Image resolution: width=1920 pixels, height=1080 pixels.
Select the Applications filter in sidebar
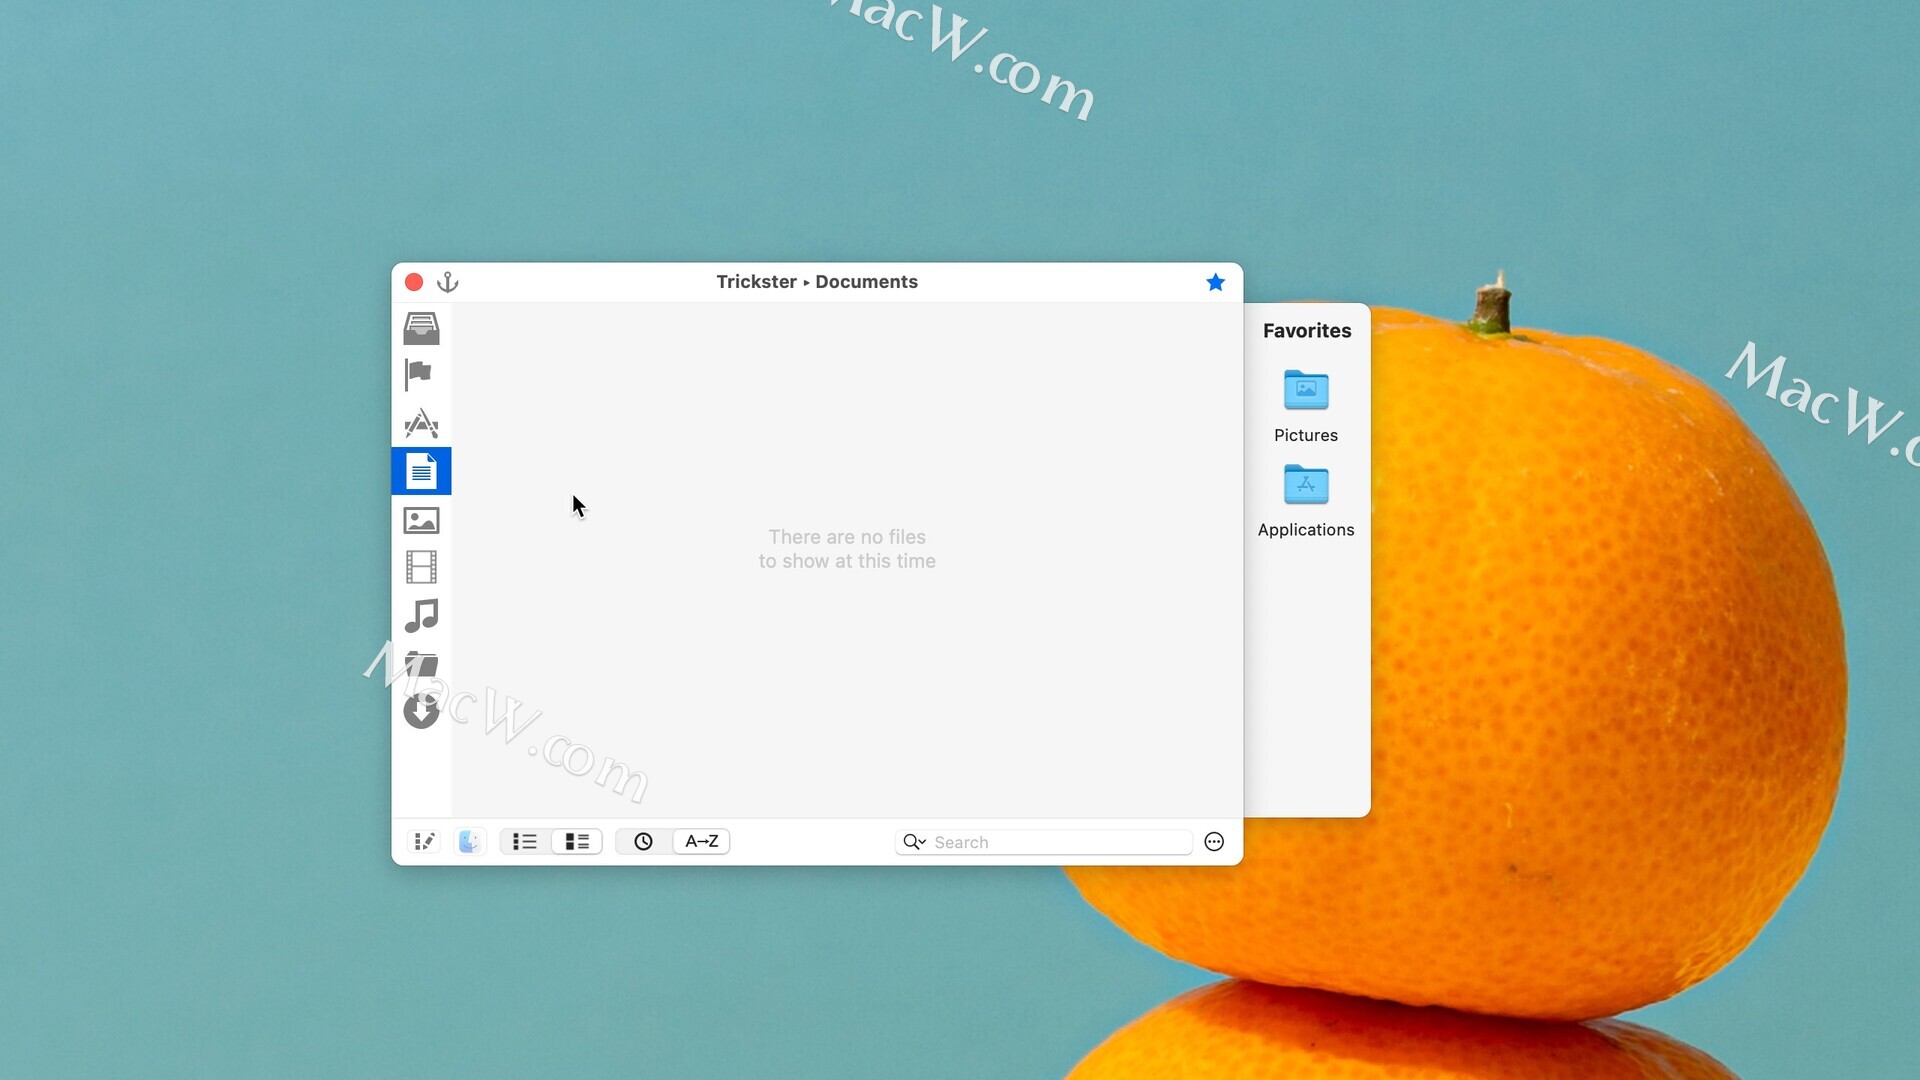click(x=421, y=423)
